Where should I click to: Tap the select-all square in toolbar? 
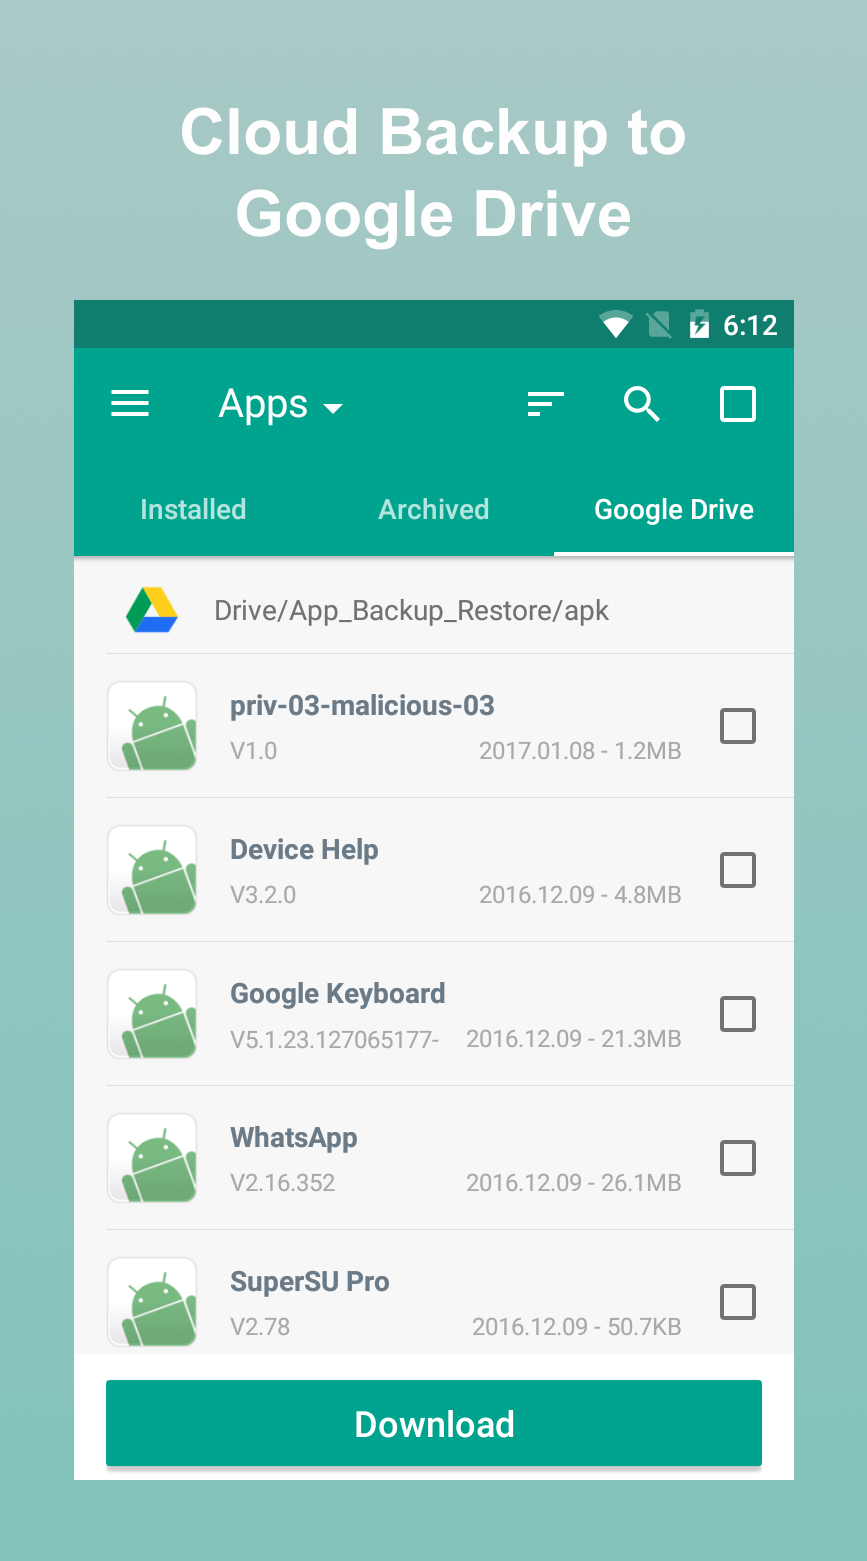tap(738, 404)
